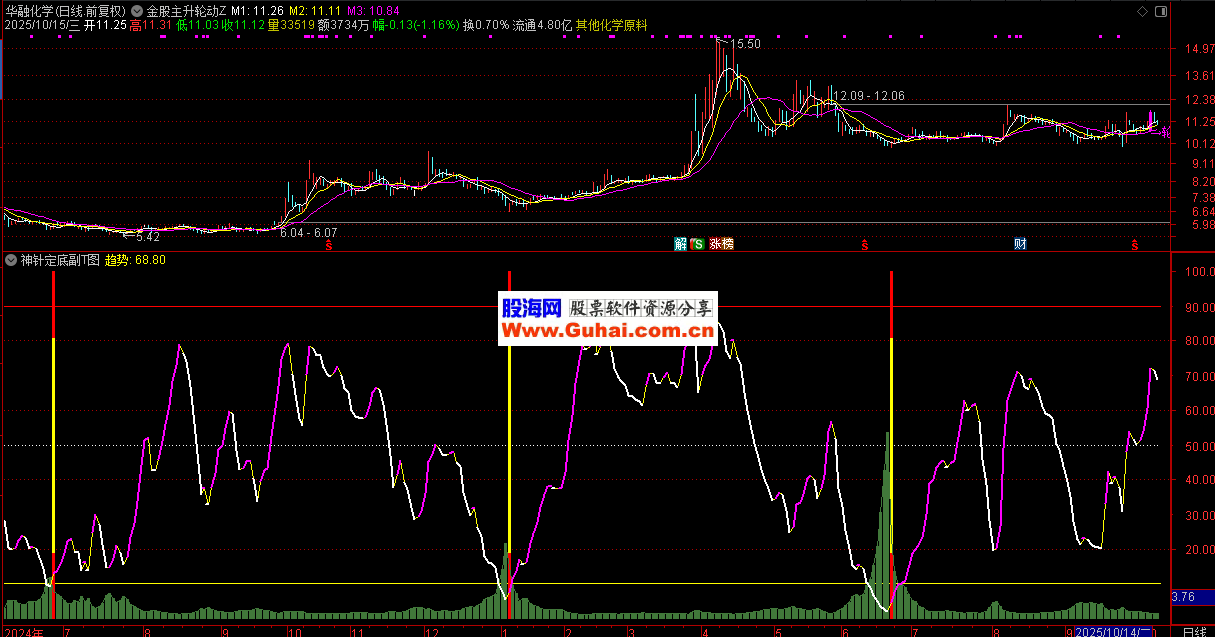Click the 2025/10/14 date marker on time axis

(1115, 632)
